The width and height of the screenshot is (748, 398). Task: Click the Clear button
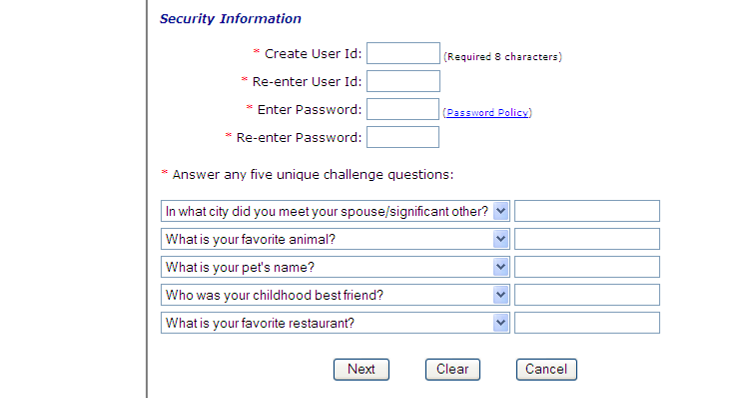[x=452, y=369]
